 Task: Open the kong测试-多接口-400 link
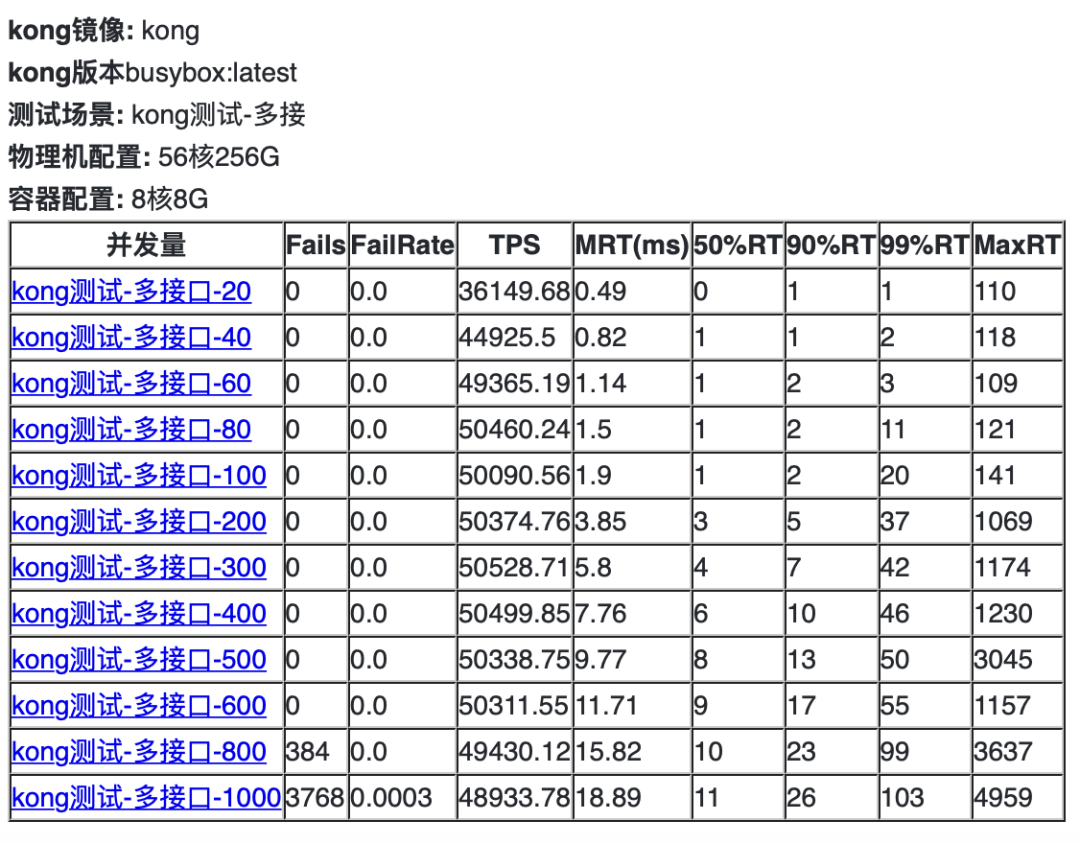(138, 614)
